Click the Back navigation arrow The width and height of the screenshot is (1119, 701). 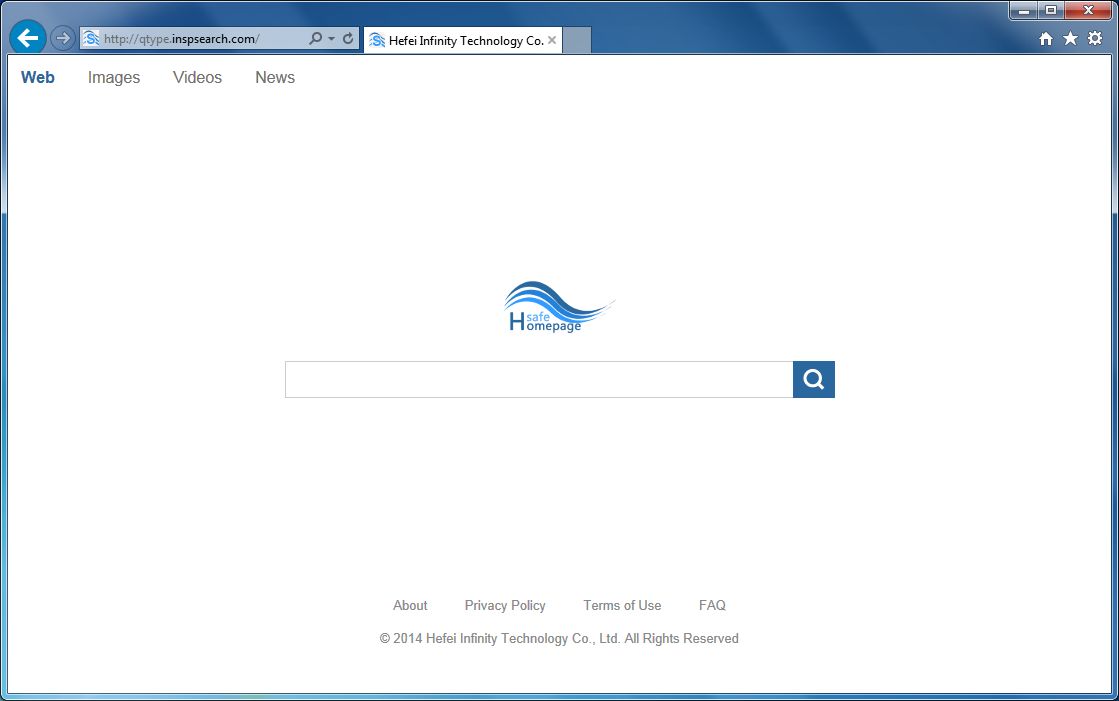27,37
